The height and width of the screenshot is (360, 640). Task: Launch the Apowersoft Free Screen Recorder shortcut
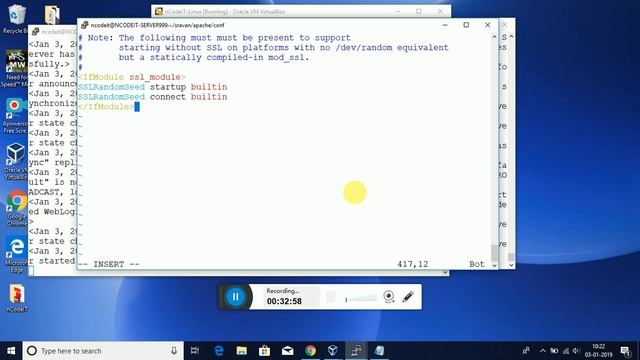pos(16,116)
